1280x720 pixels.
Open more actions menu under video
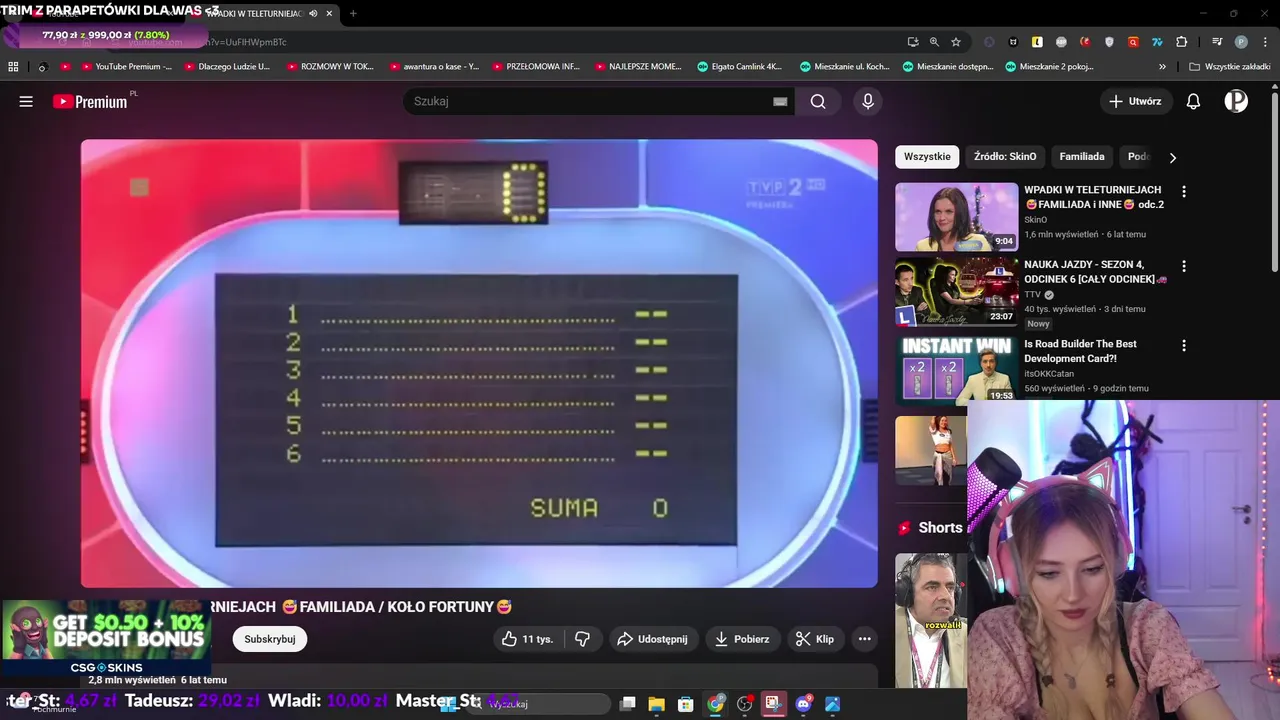[865, 639]
